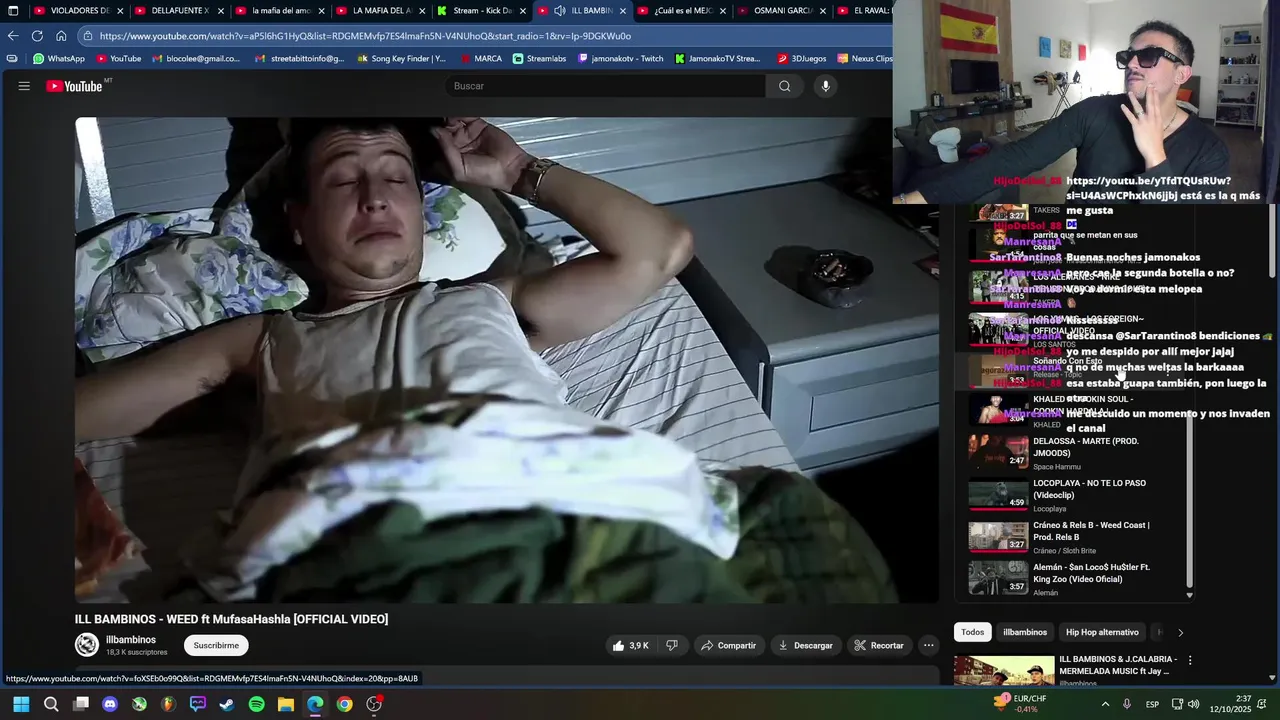Start voice search with microphone icon
The height and width of the screenshot is (720, 1280).
pos(825,86)
